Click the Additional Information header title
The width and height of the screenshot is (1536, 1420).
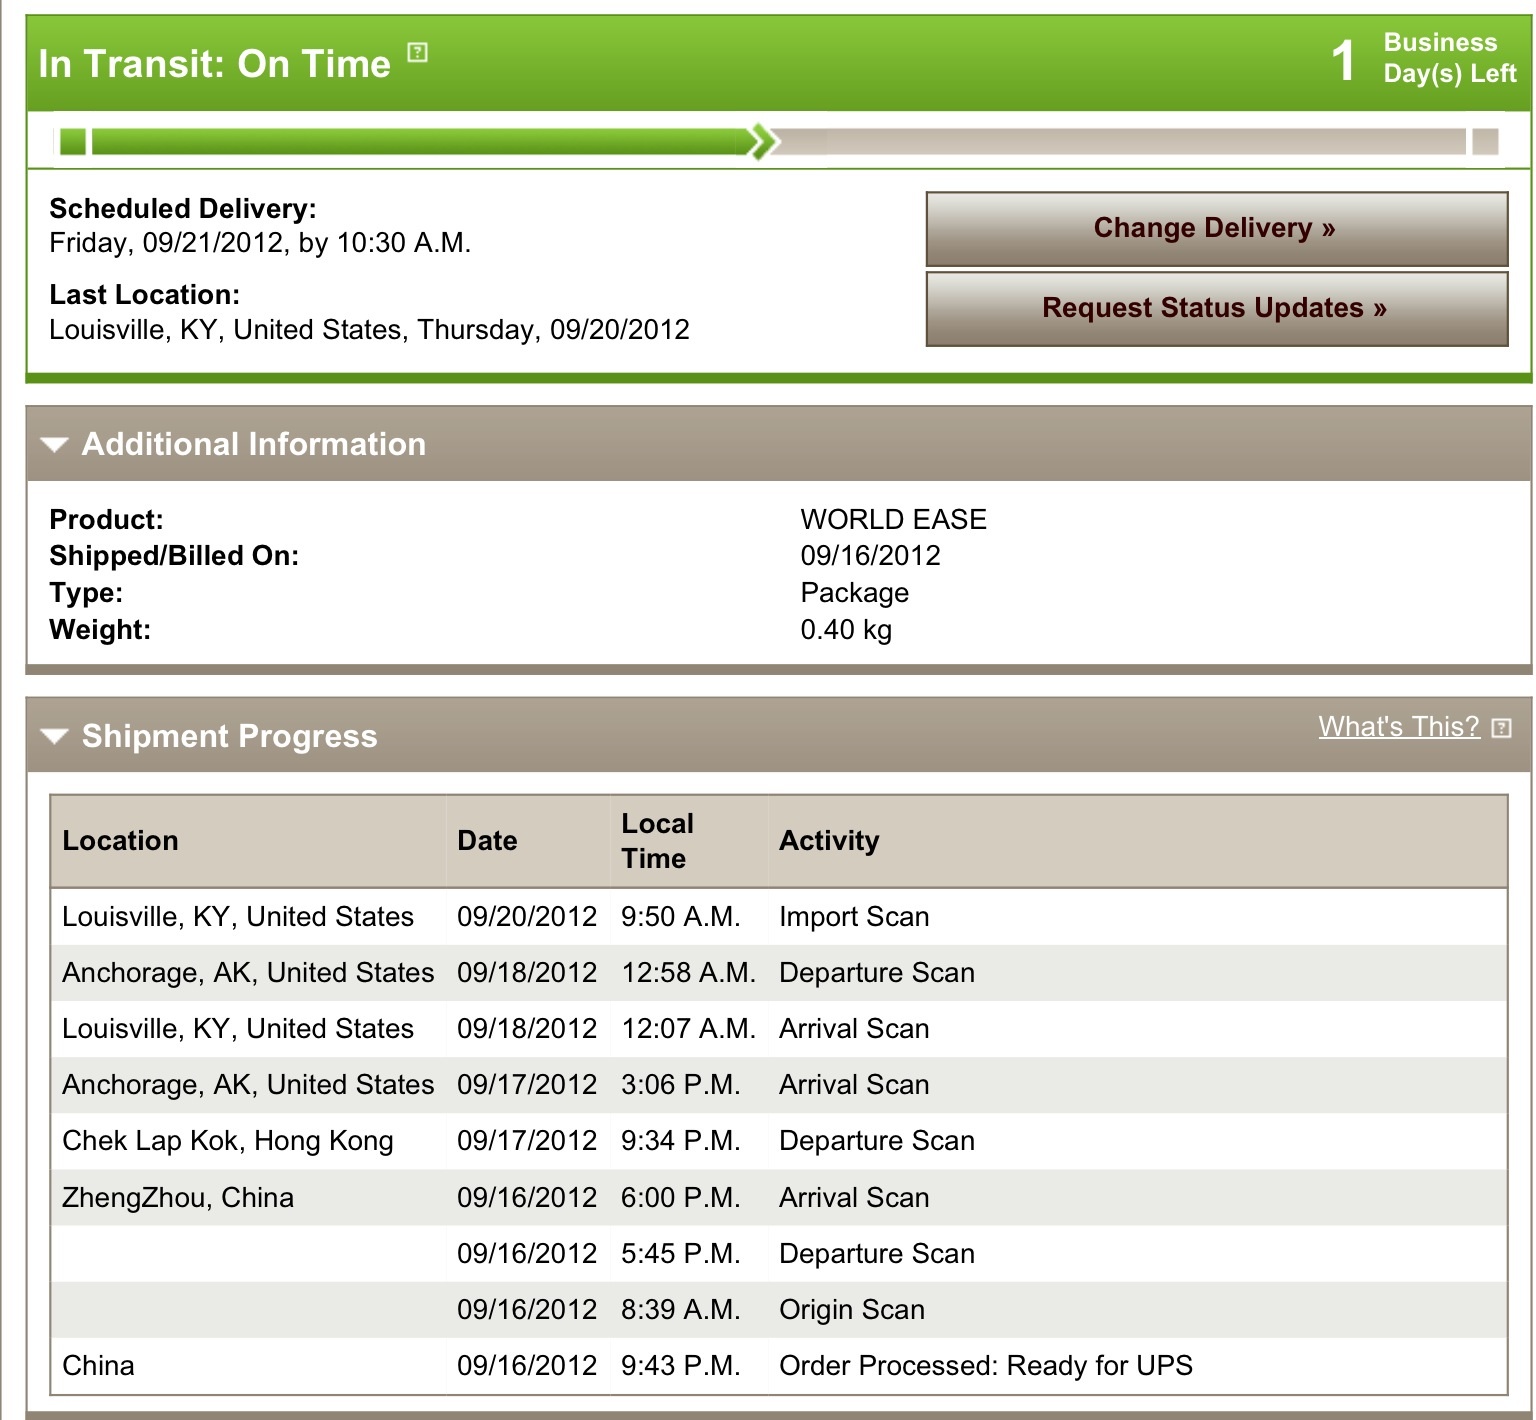pos(254,444)
